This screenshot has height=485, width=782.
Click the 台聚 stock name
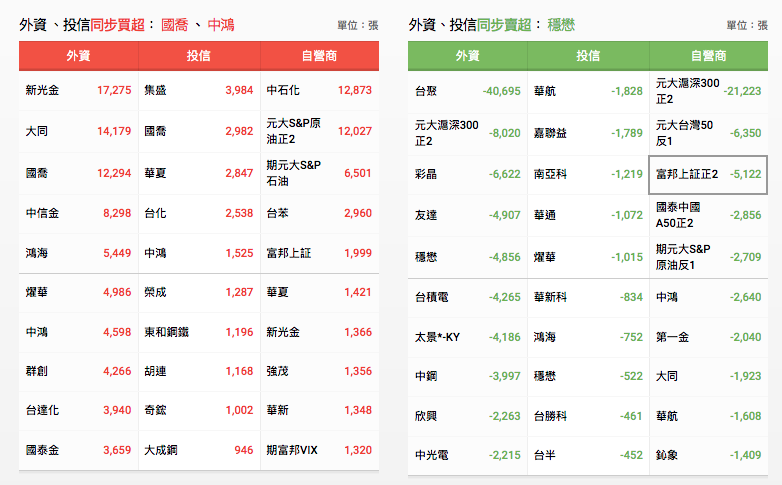pyautogui.click(x=426, y=91)
